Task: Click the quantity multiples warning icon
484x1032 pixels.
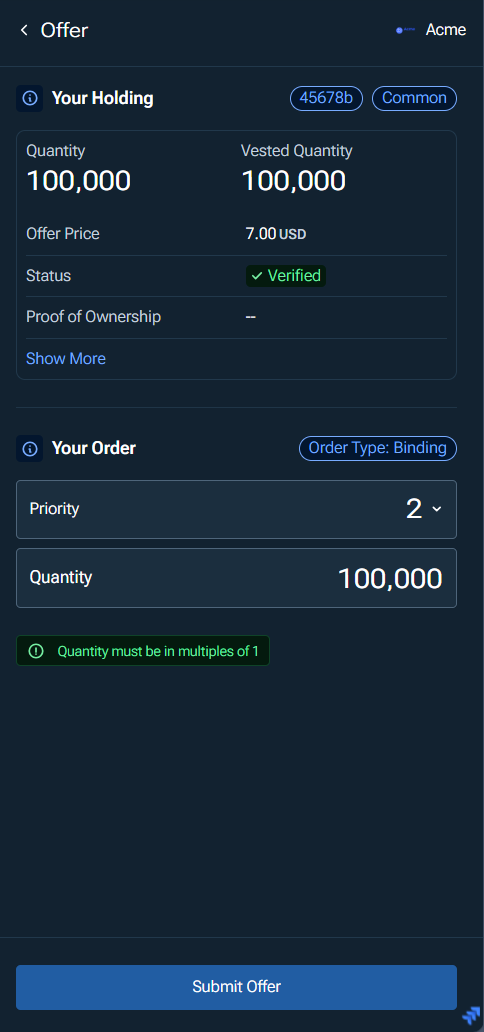Action: [x=36, y=652]
